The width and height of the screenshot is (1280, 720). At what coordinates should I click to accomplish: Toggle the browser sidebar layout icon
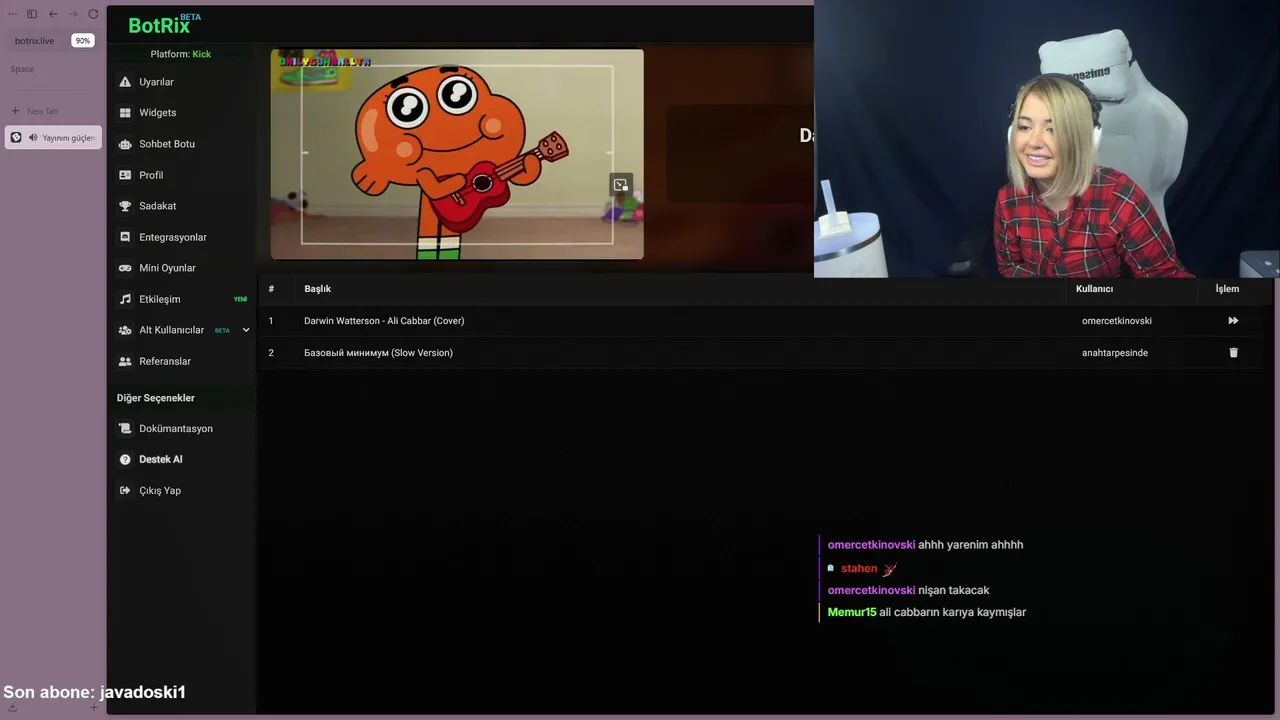click(x=32, y=14)
